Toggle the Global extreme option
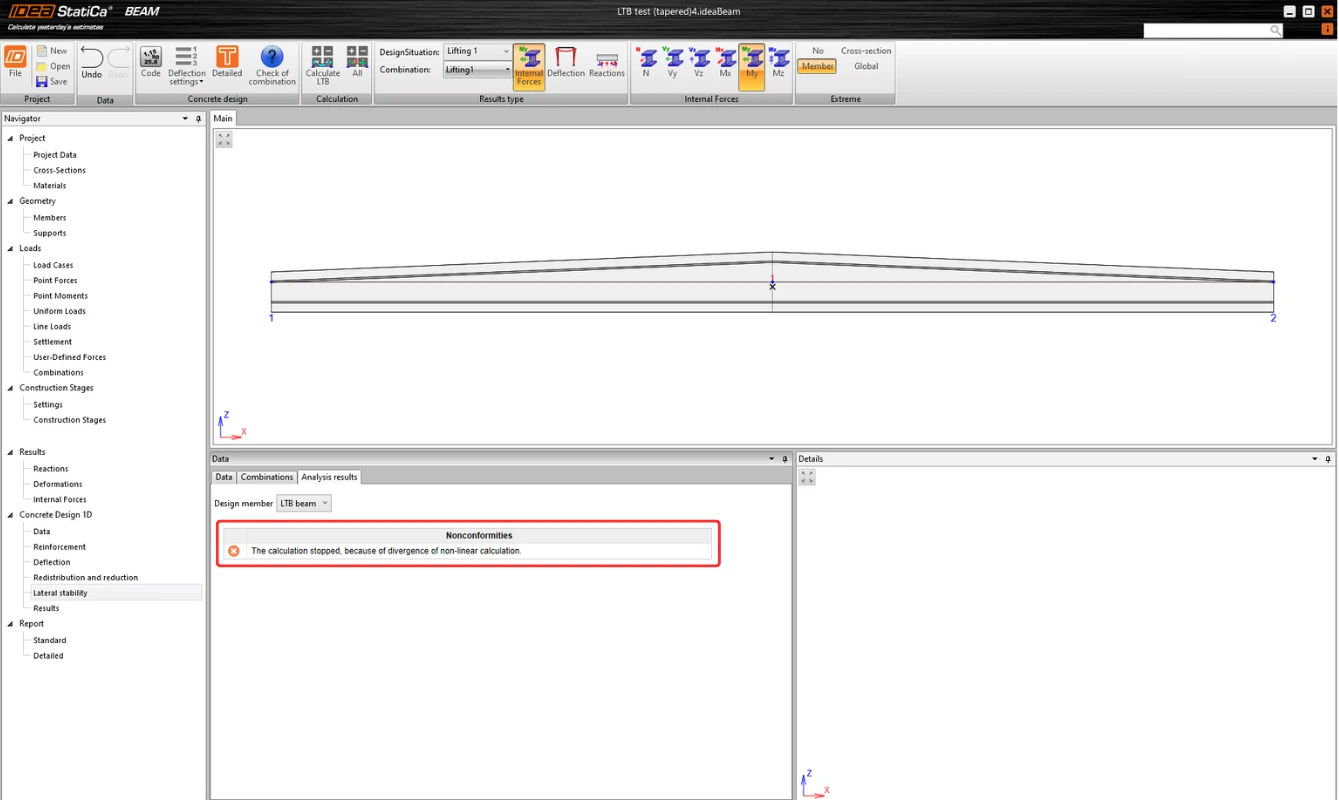Screen dimensions: 1339x800 point(866,66)
